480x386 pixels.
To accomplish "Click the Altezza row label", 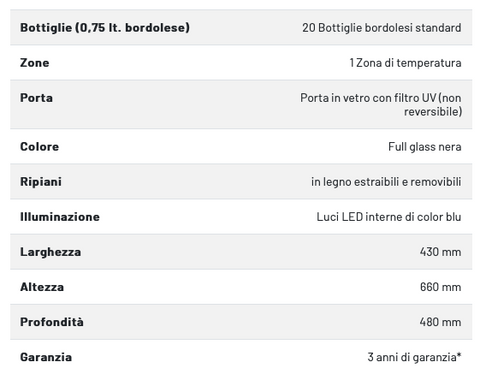I will click(42, 287).
